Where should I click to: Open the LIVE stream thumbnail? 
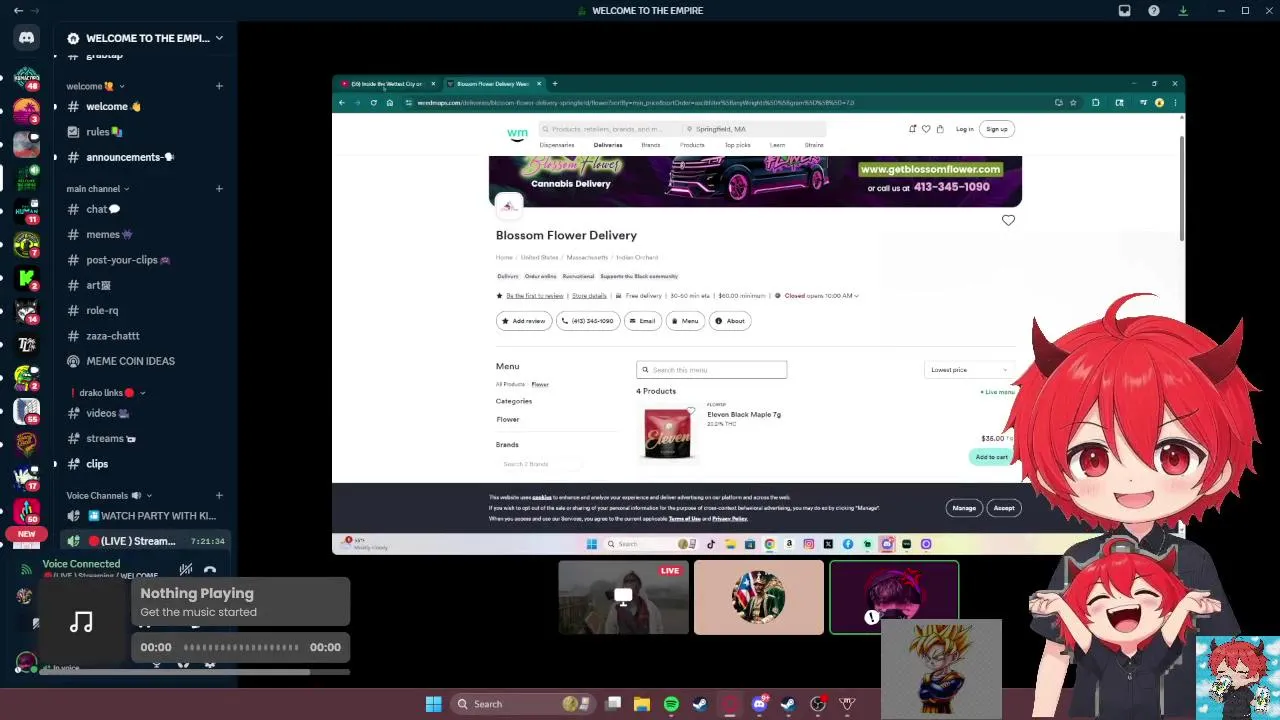coord(623,598)
